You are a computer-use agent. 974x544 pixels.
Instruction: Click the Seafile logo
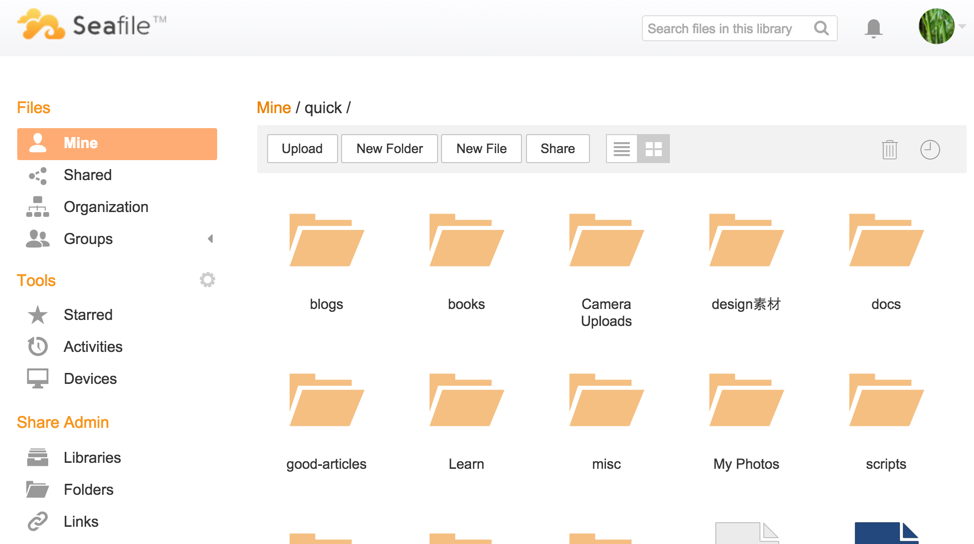pos(91,25)
